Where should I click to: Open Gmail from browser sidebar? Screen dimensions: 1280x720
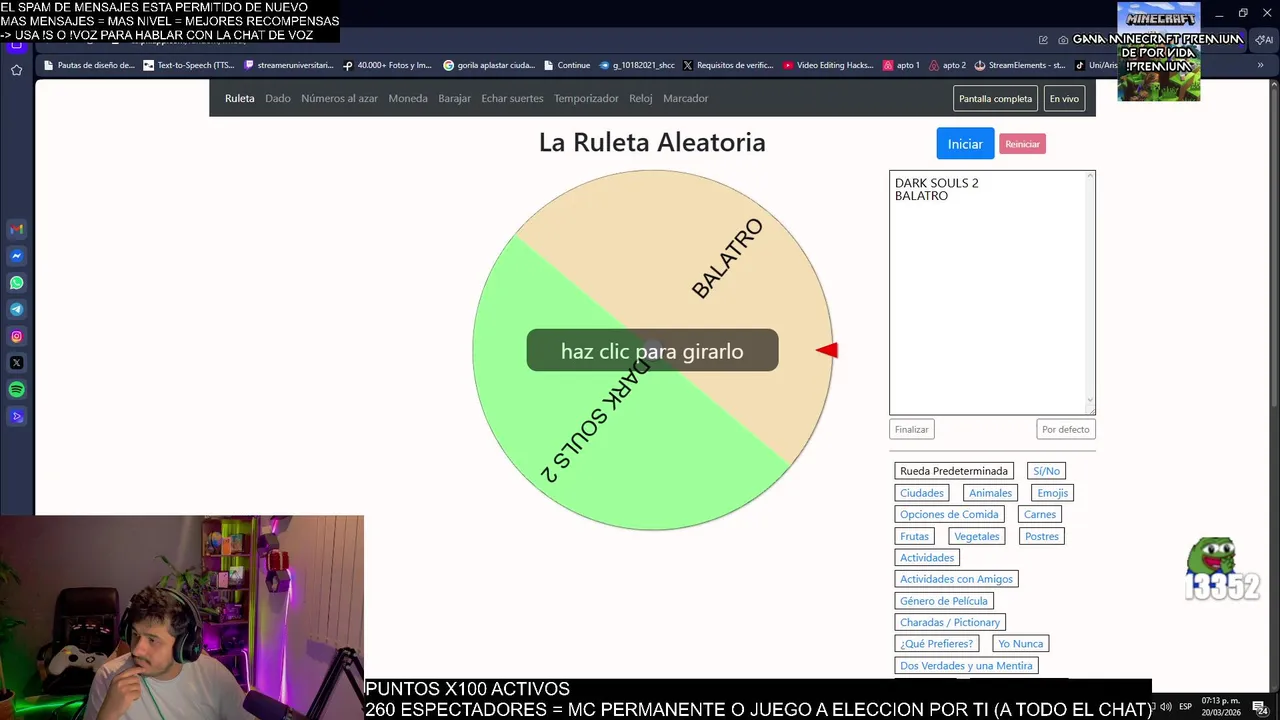point(16,229)
